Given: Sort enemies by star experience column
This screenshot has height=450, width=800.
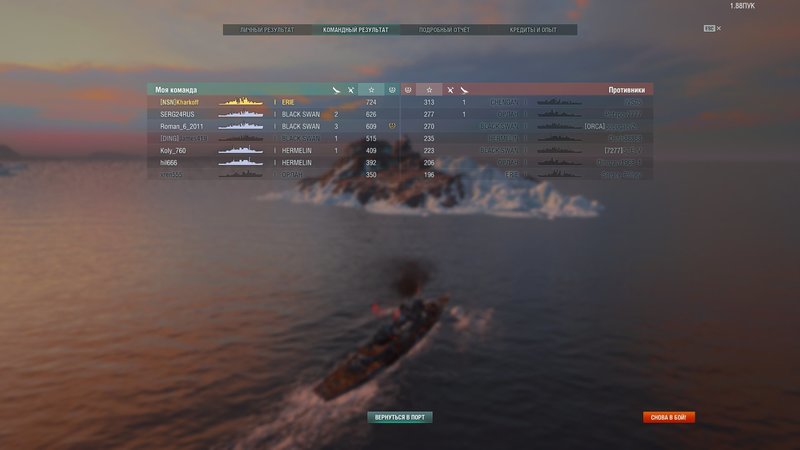Looking at the screenshot, I should pyautogui.click(x=429, y=90).
